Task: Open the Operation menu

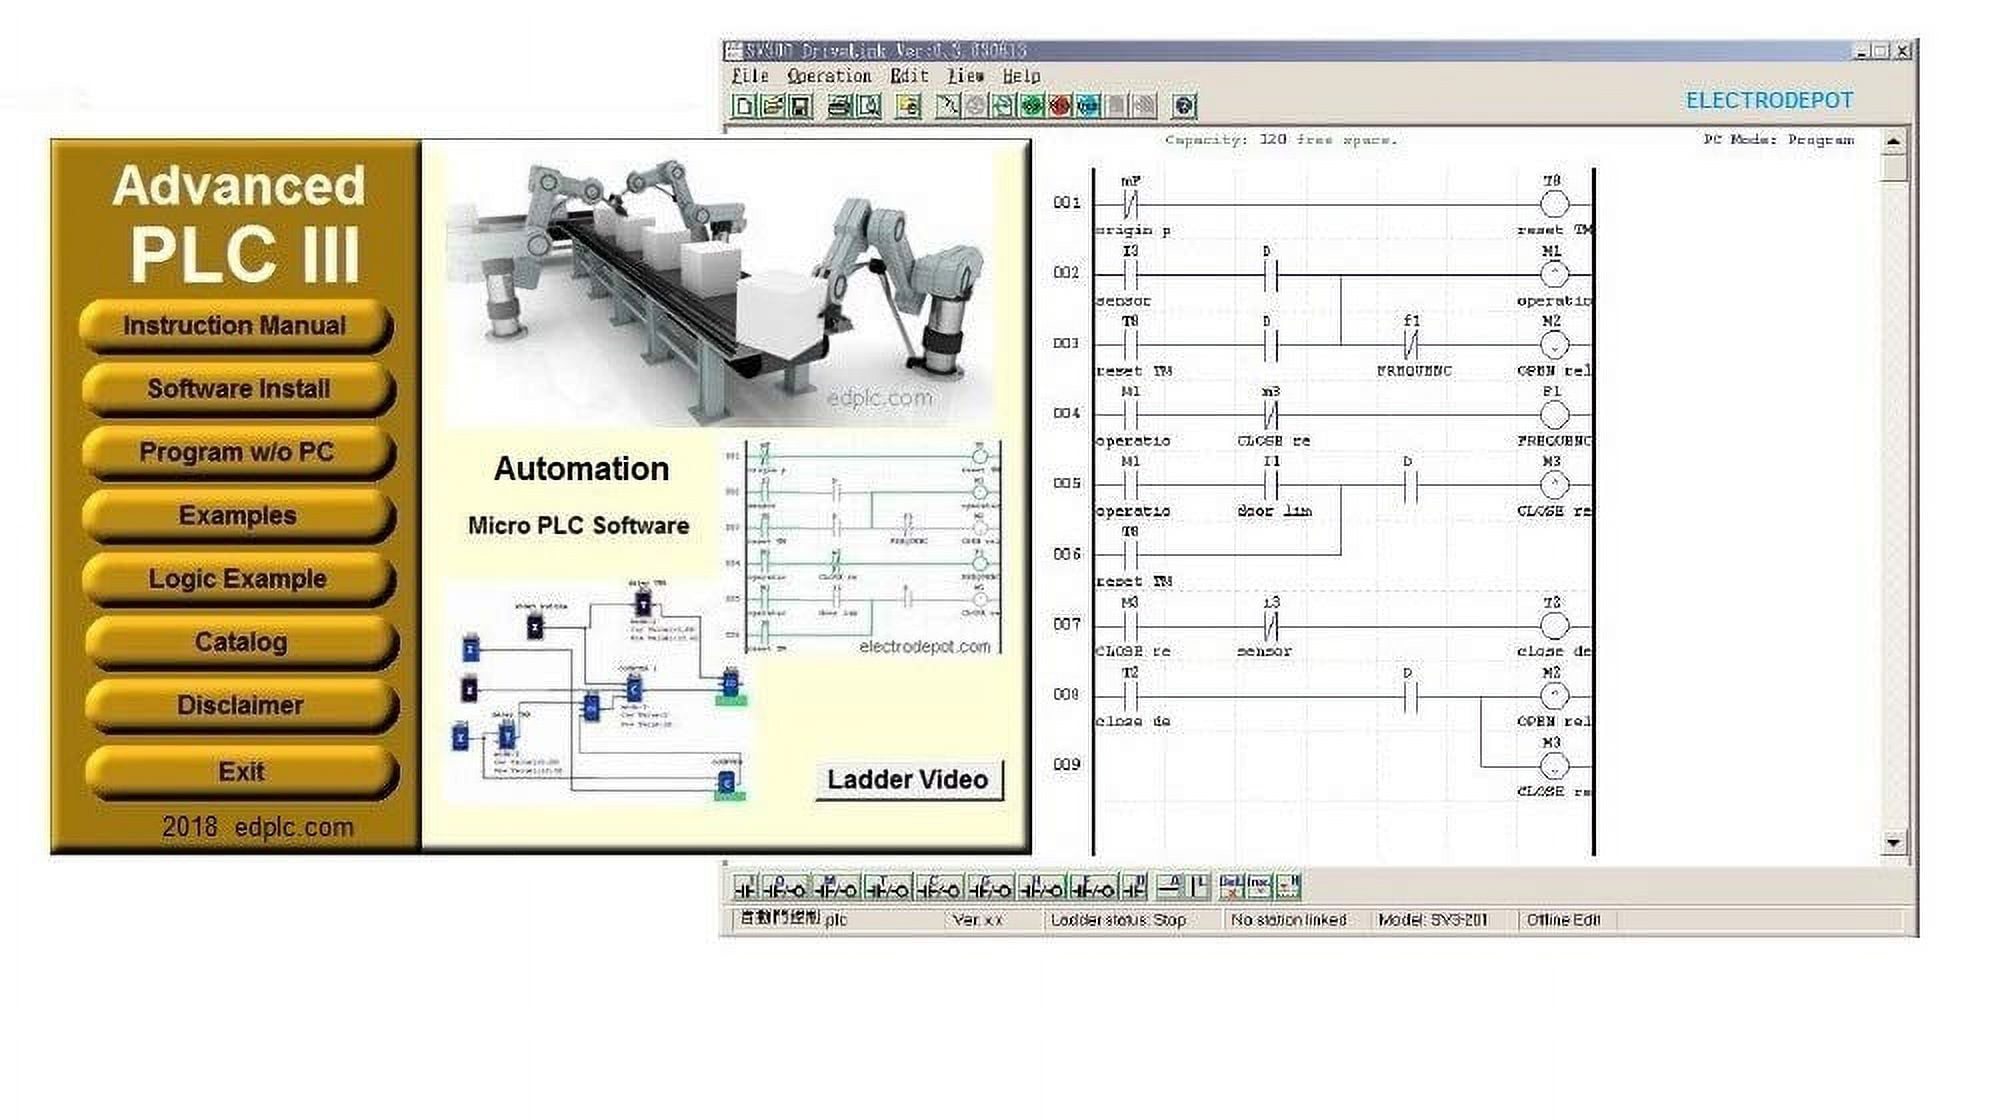Action: [828, 76]
